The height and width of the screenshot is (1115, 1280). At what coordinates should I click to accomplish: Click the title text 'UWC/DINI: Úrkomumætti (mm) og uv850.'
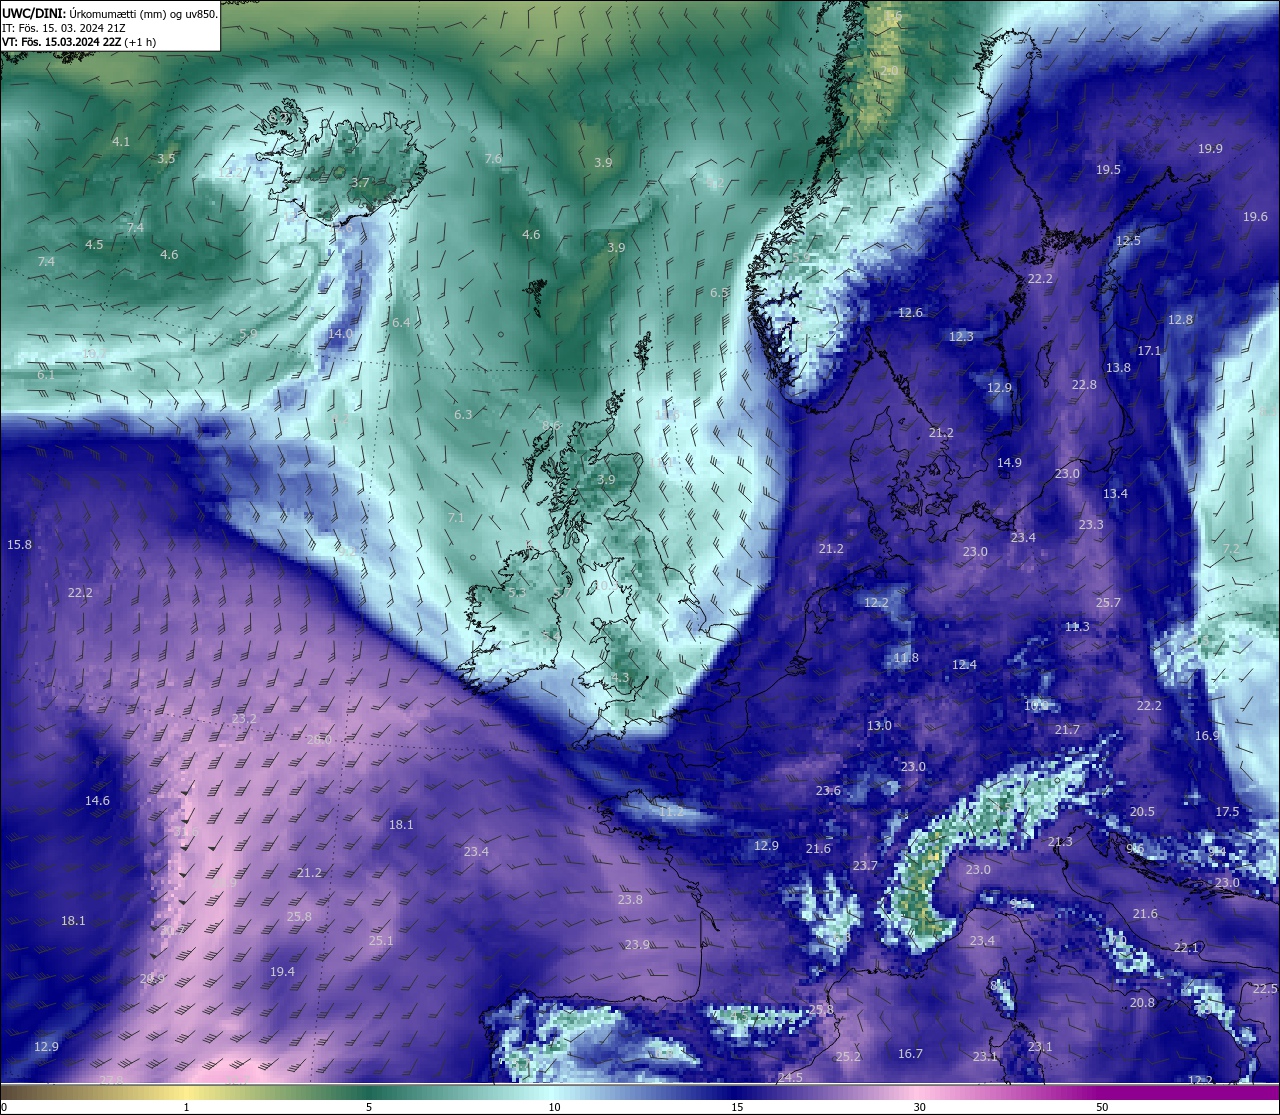(110, 14)
